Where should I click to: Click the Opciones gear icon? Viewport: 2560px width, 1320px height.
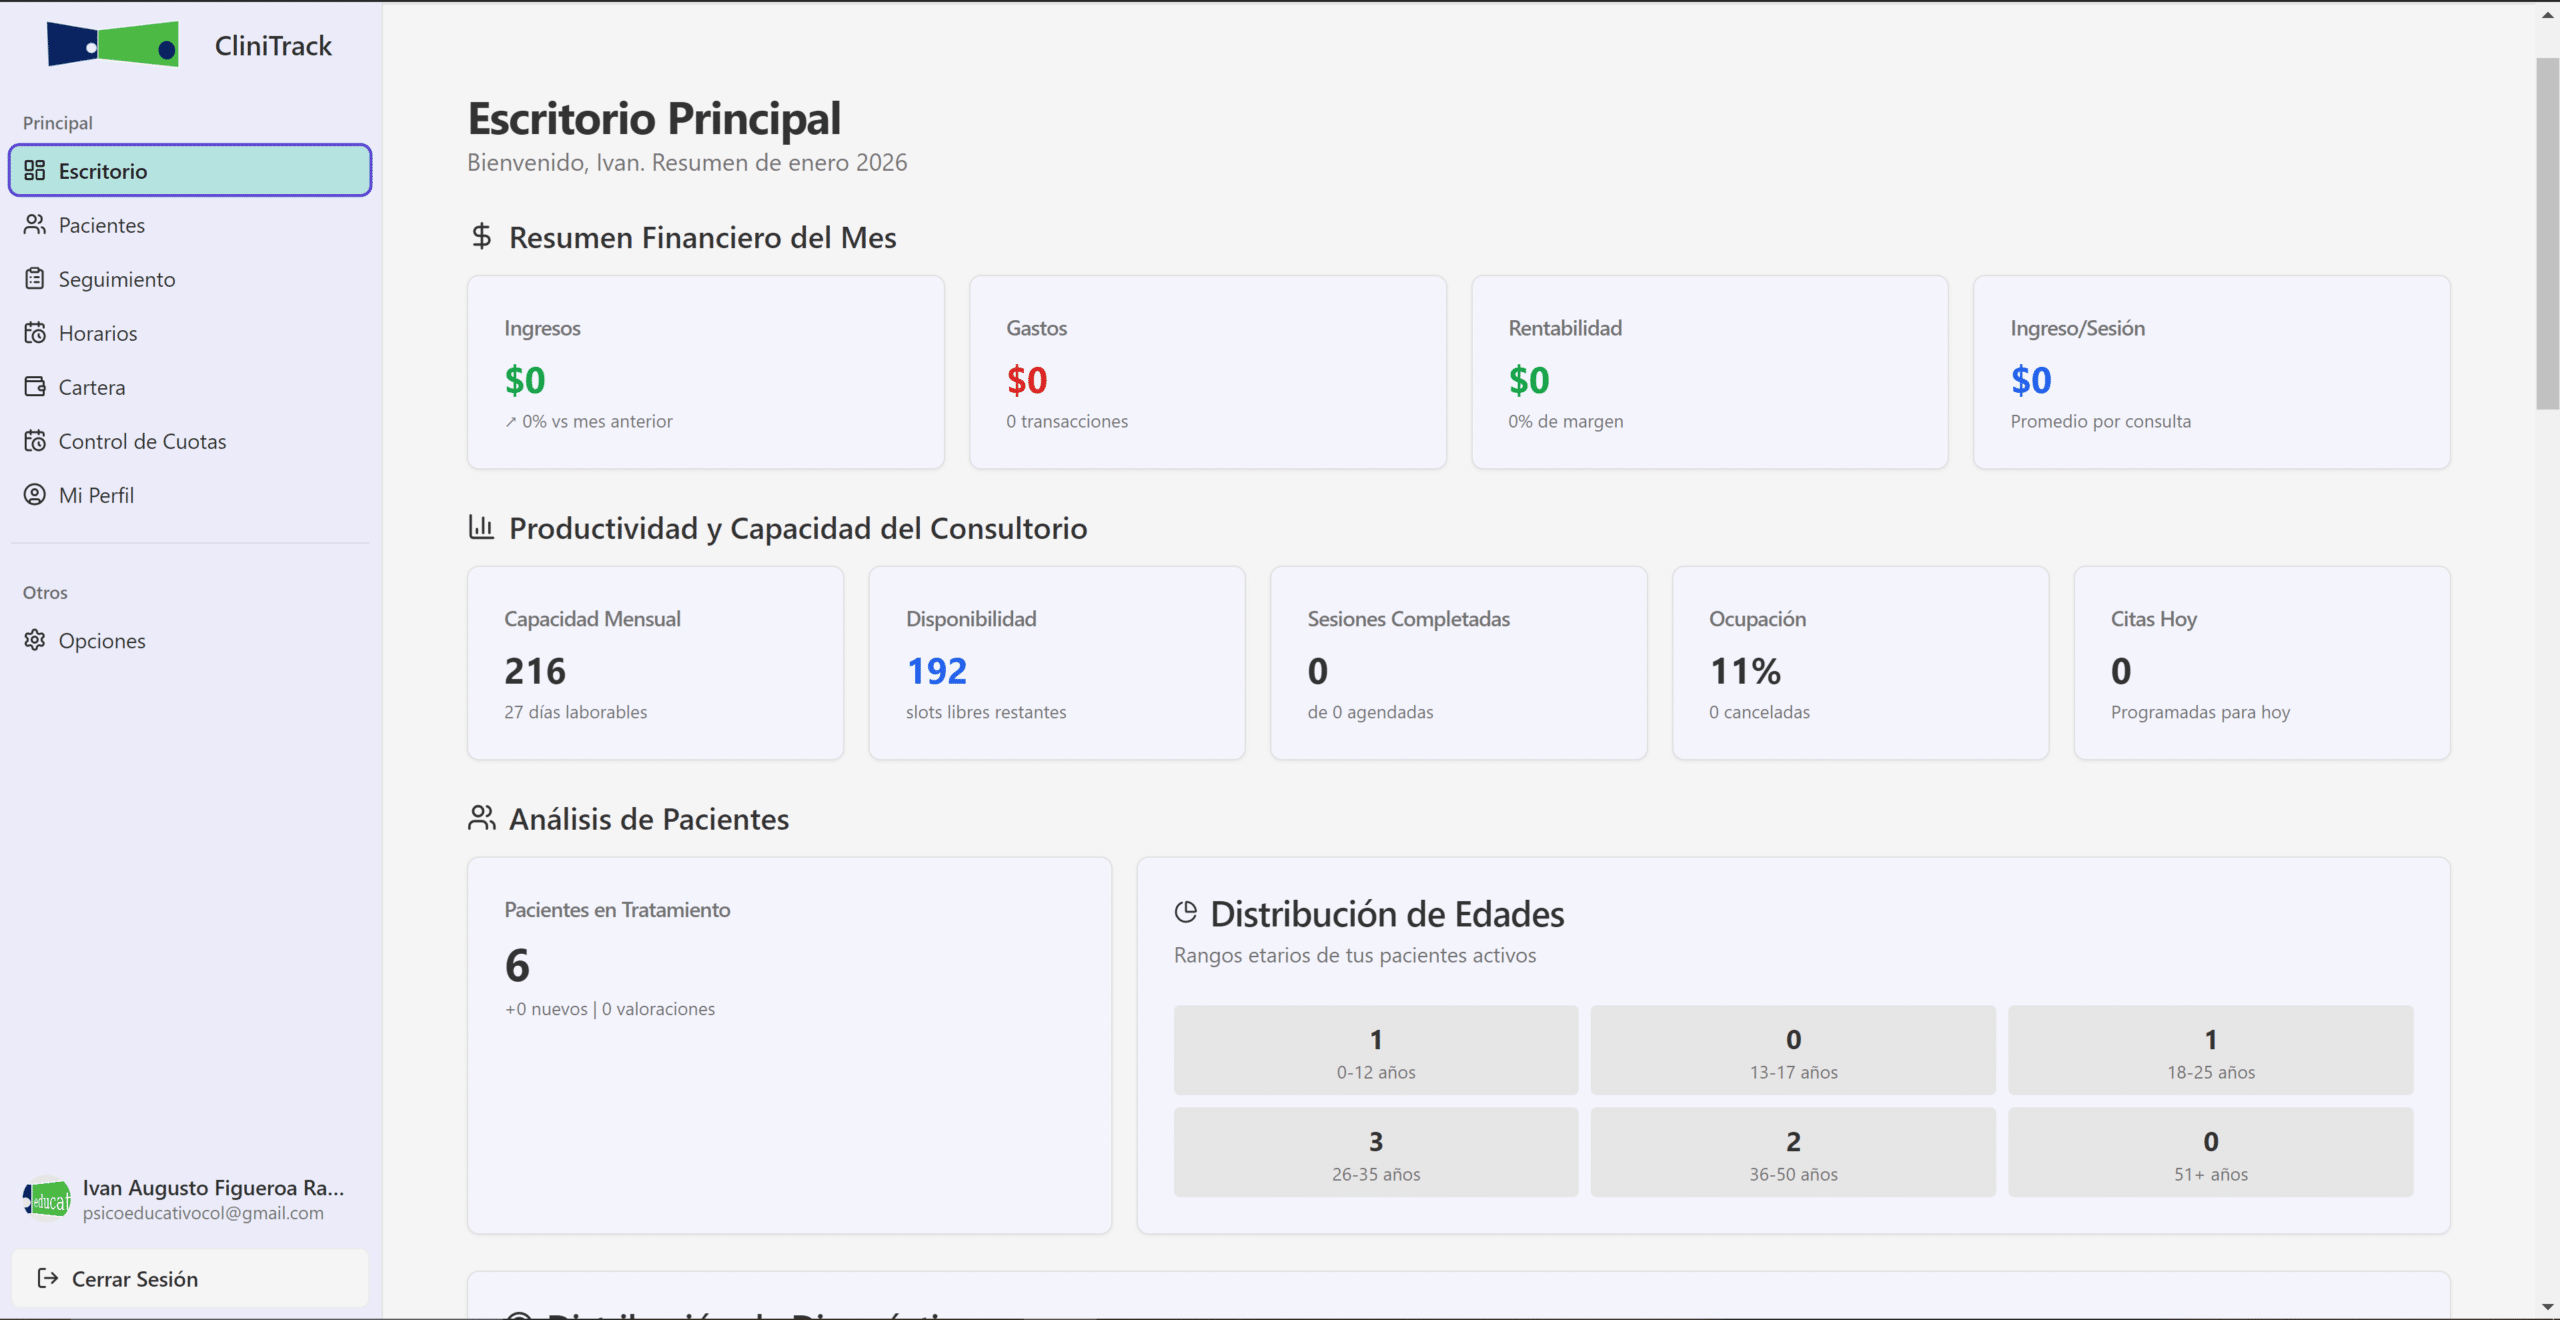coord(35,640)
